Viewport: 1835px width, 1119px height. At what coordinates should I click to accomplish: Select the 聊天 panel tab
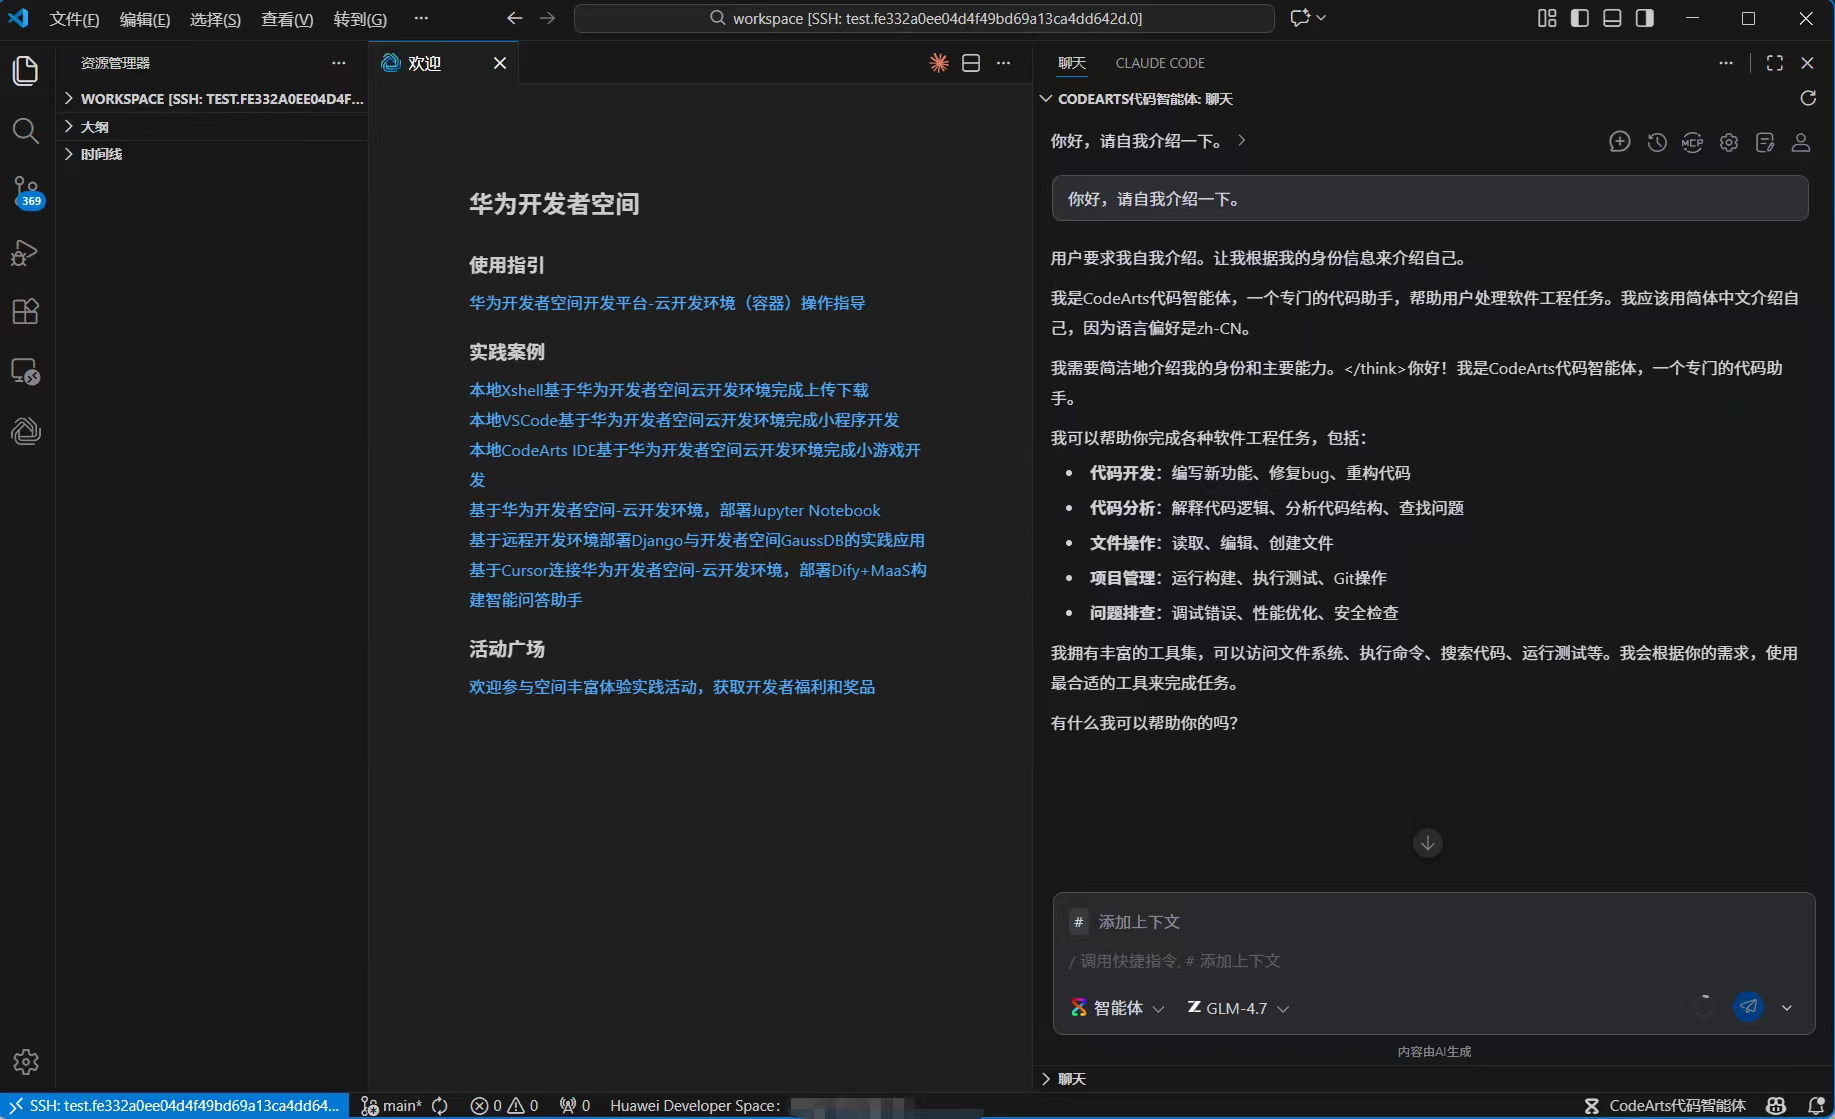pos(1072,63)
